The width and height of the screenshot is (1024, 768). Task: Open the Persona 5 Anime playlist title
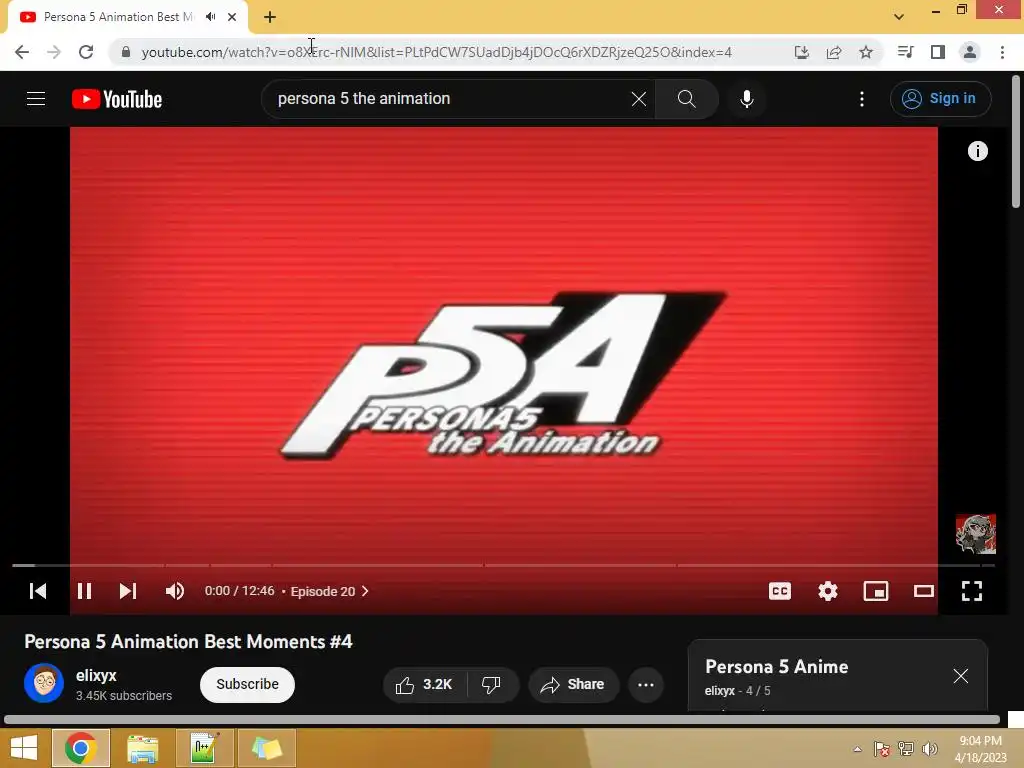pyautogui.click(x=776, y=667)
